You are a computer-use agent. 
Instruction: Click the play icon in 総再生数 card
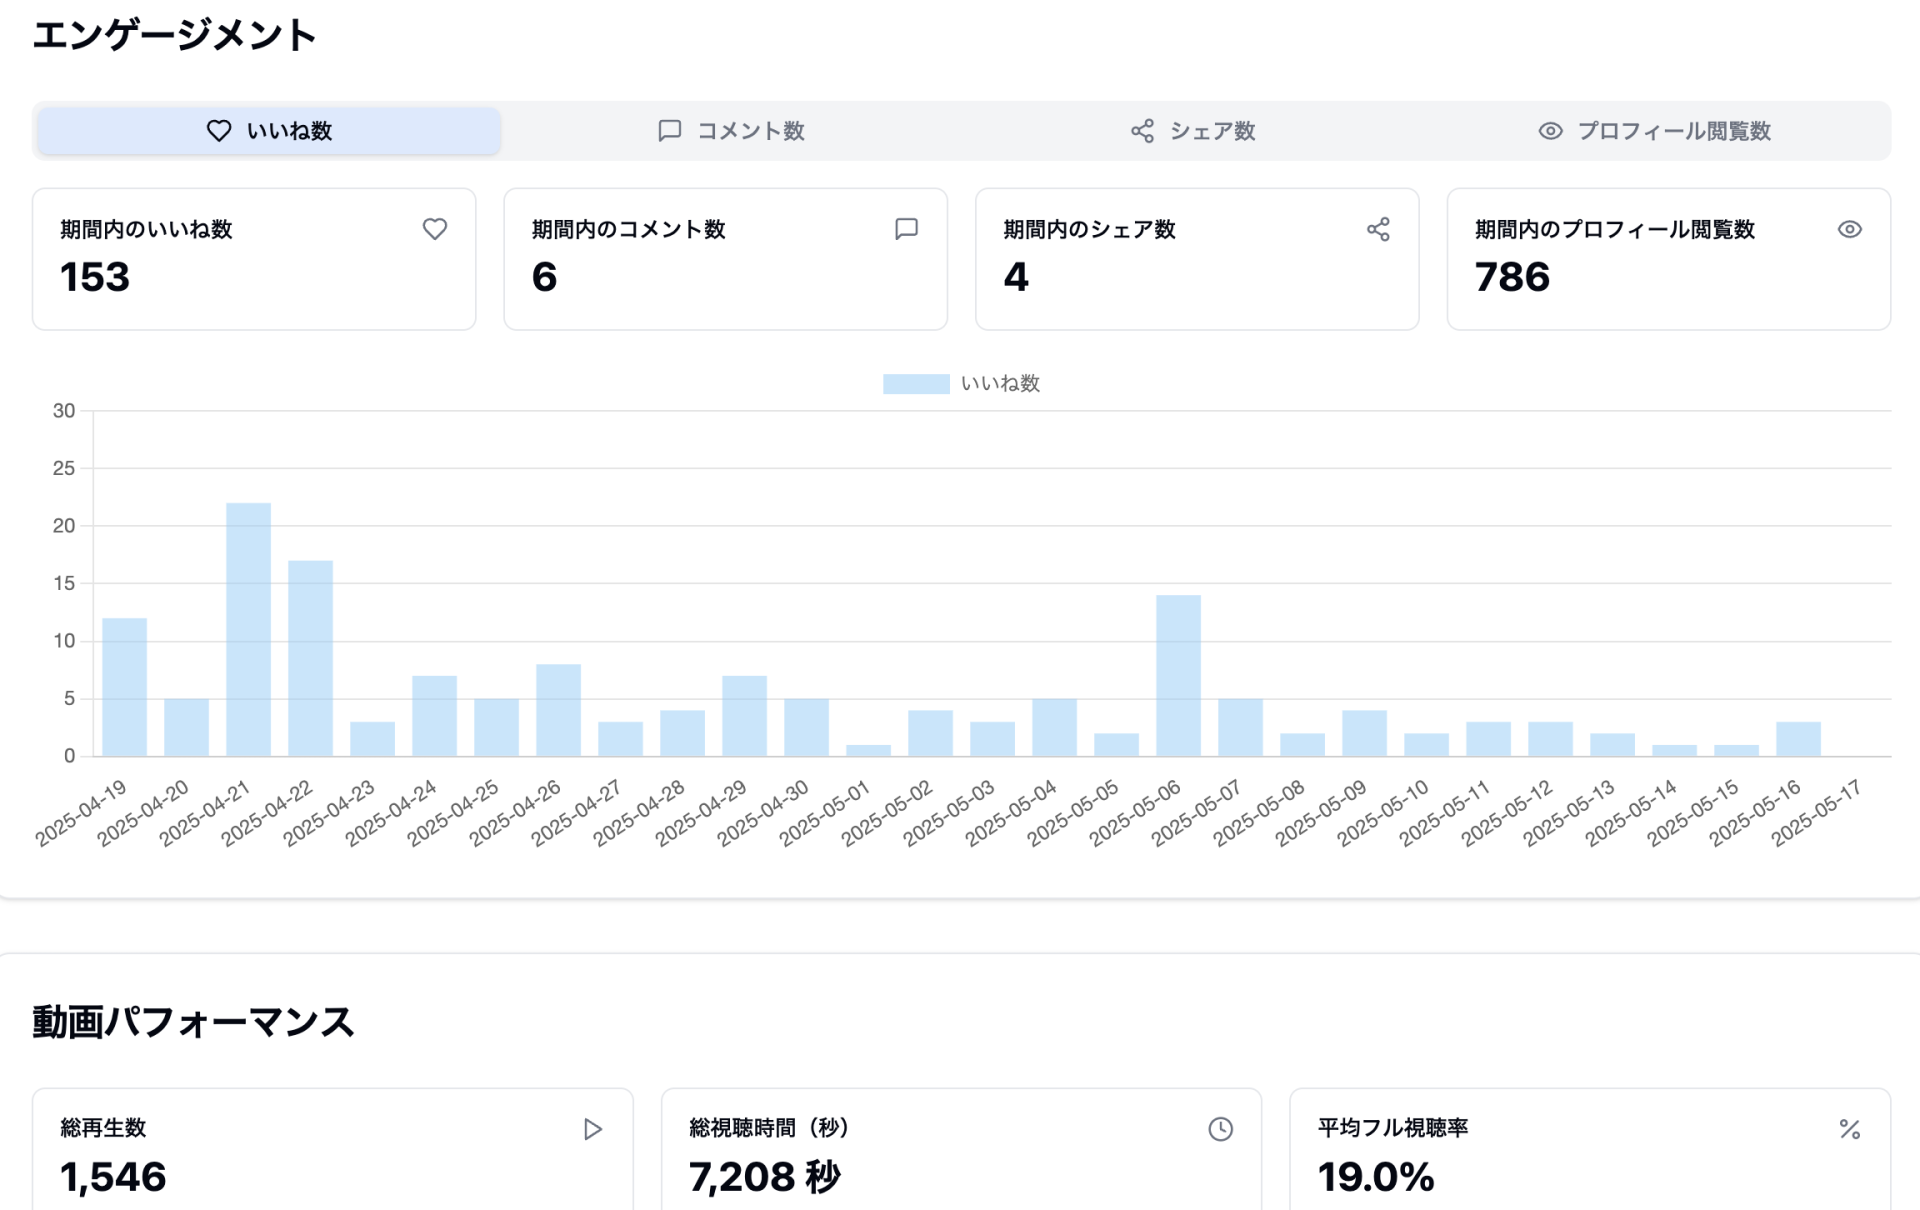[592, 1129]
